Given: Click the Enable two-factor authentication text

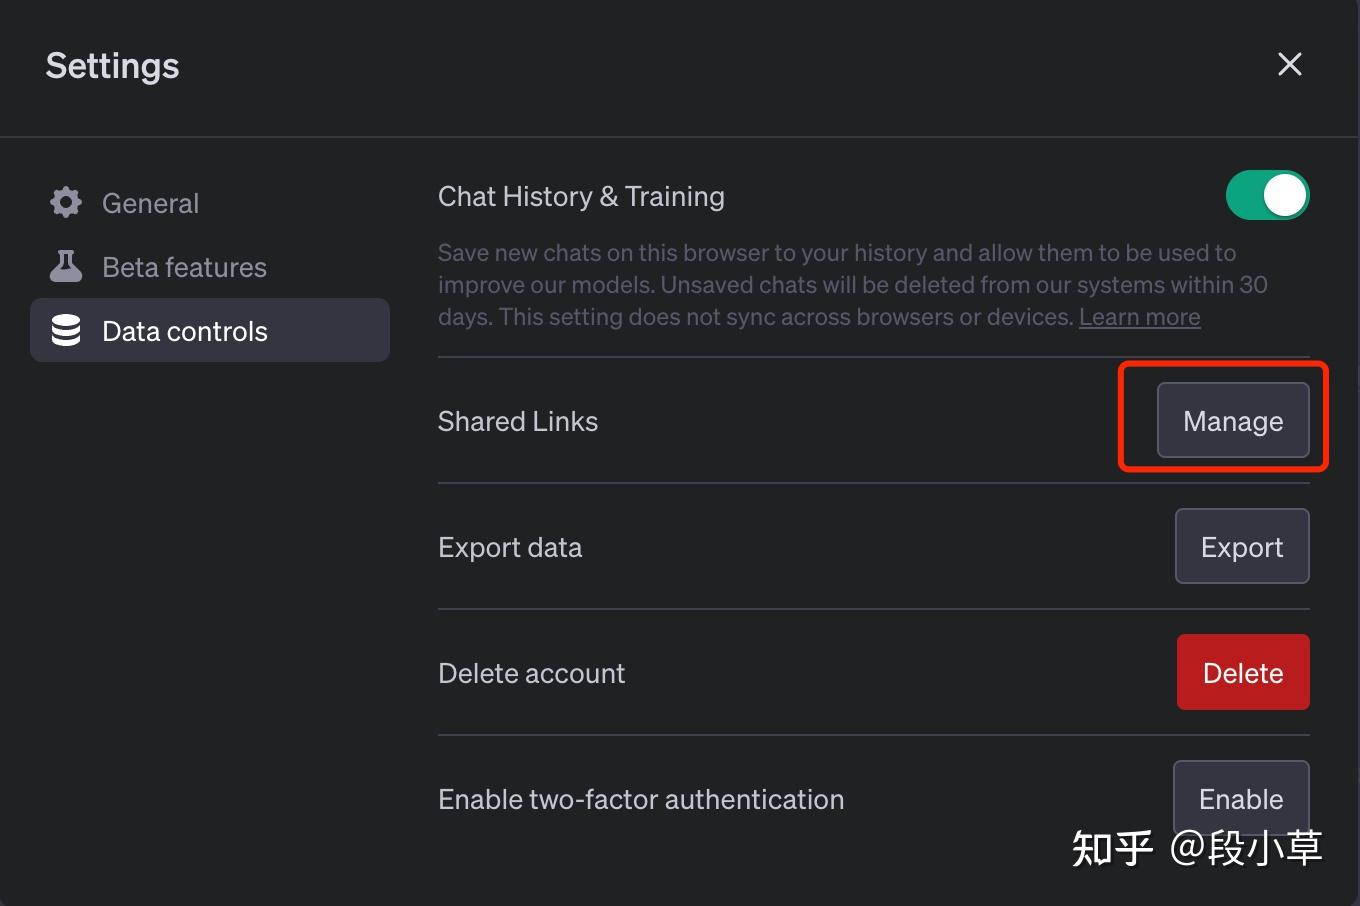Looking at the screenshot, I should coord(641,800).
